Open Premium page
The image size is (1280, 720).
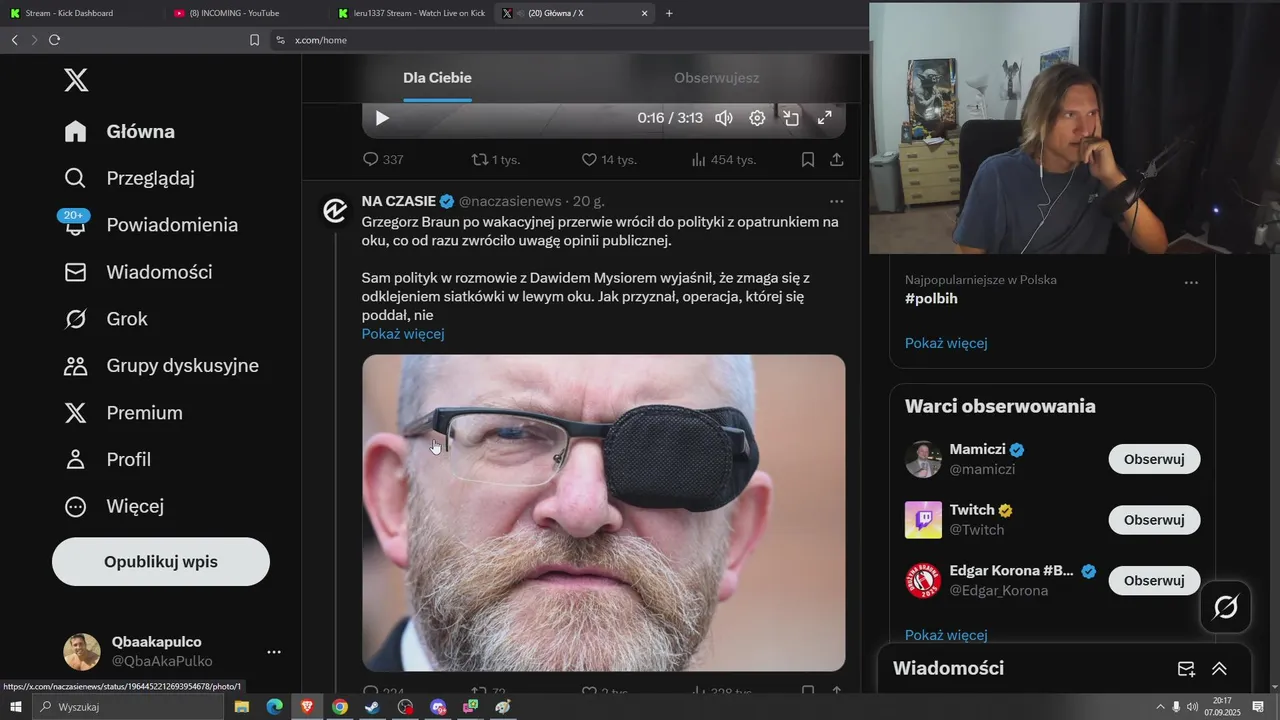tap(124, 413)
